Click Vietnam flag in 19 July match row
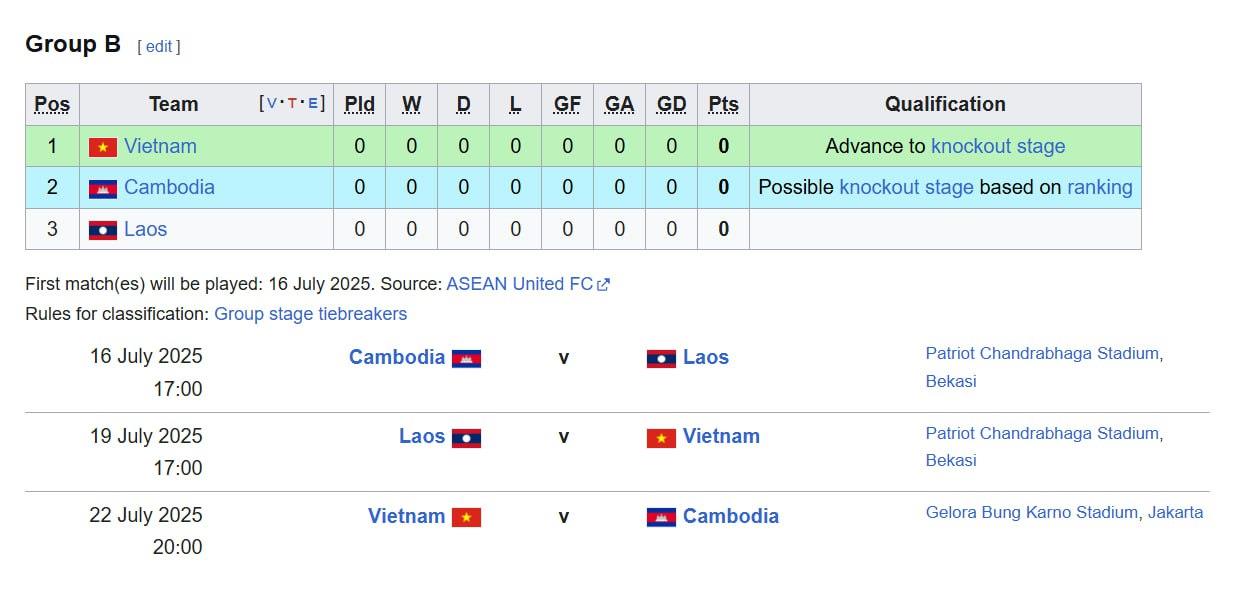This screenshot has width=1246, height=592. (661, 437)
